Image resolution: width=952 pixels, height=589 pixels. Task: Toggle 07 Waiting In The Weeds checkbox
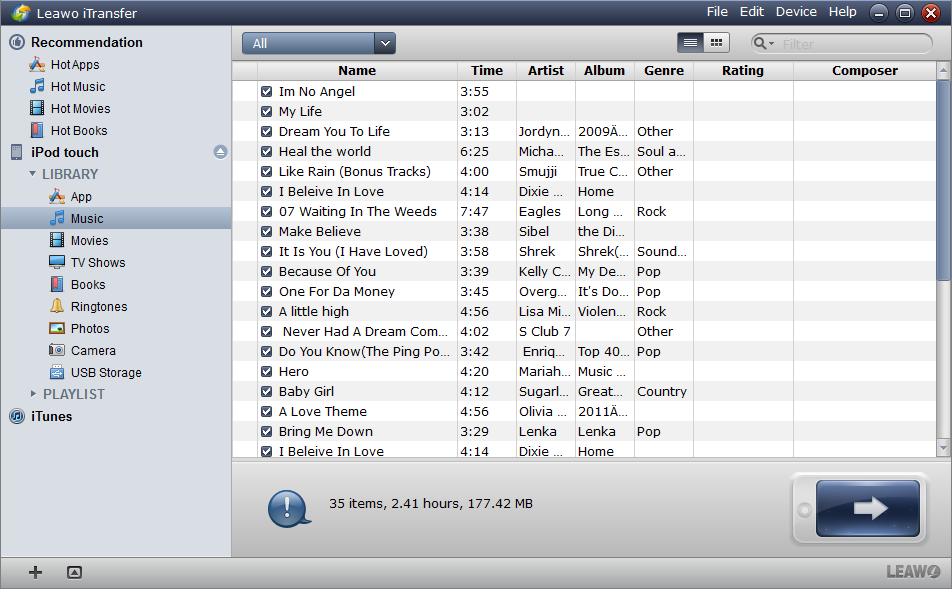(x=267, y=211)
